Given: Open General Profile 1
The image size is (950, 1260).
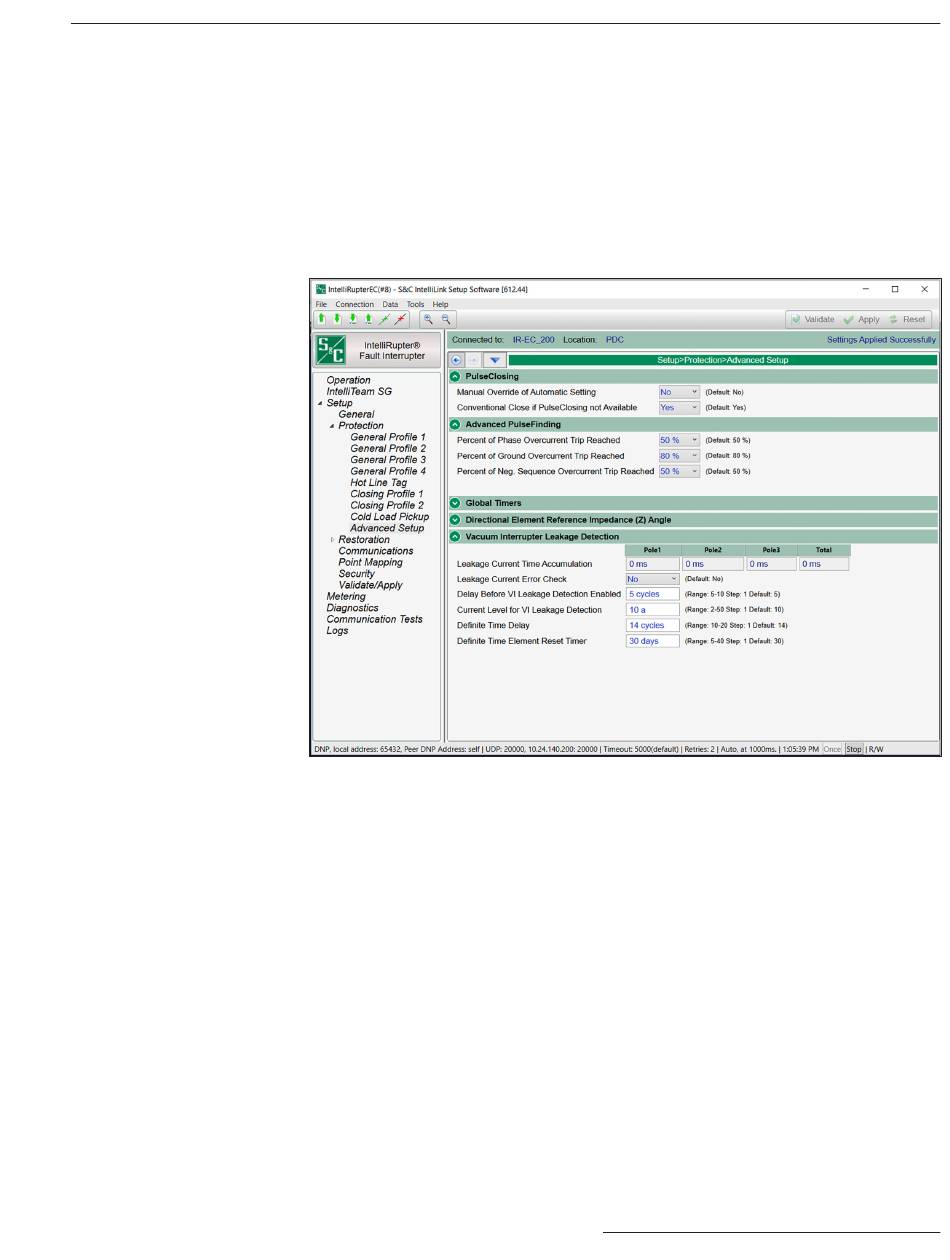Looking at the screenshot, I should tap(388, 438).
